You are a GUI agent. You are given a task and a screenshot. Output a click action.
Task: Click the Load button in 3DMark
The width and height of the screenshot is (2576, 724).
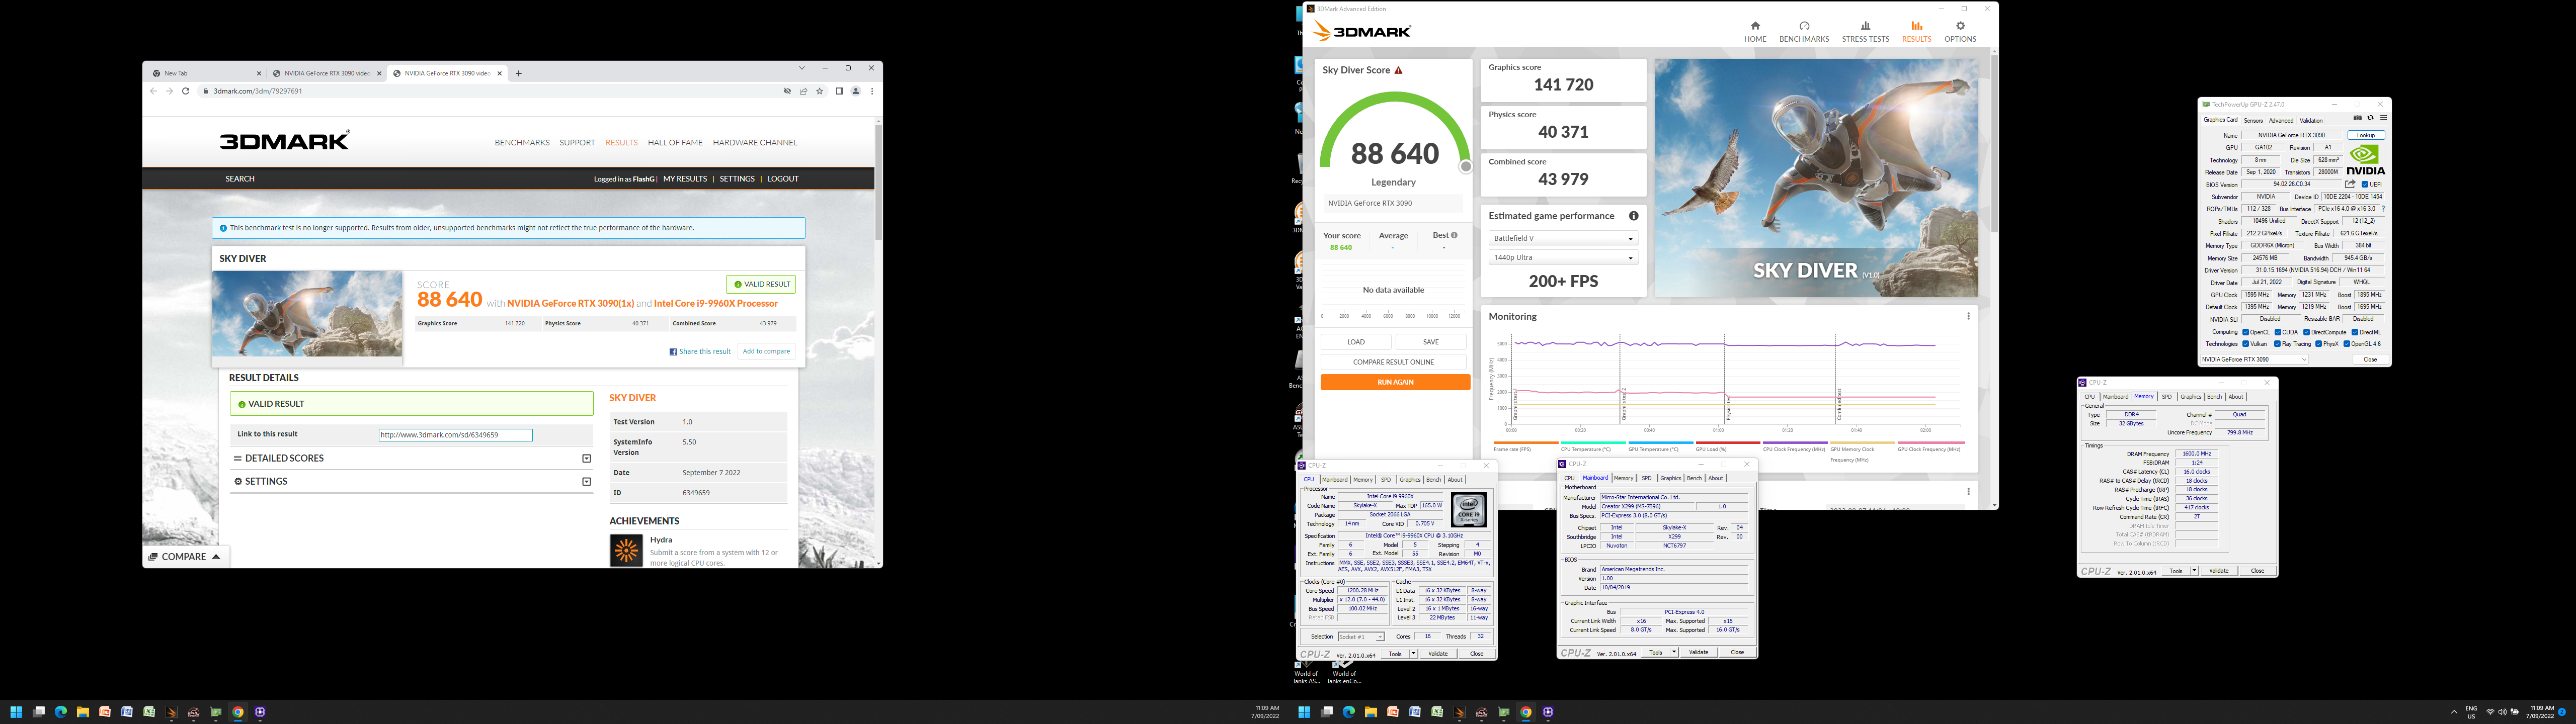click(1356, 342)
